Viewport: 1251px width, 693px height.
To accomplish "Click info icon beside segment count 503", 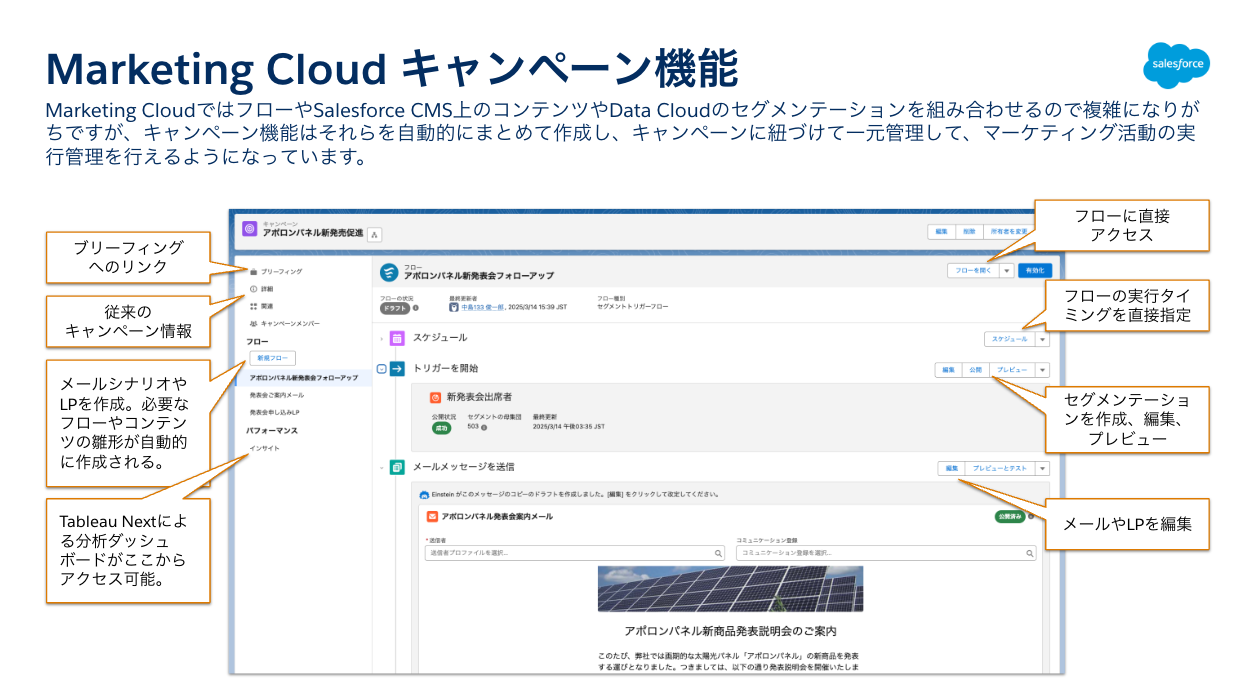I will point(484,427).
